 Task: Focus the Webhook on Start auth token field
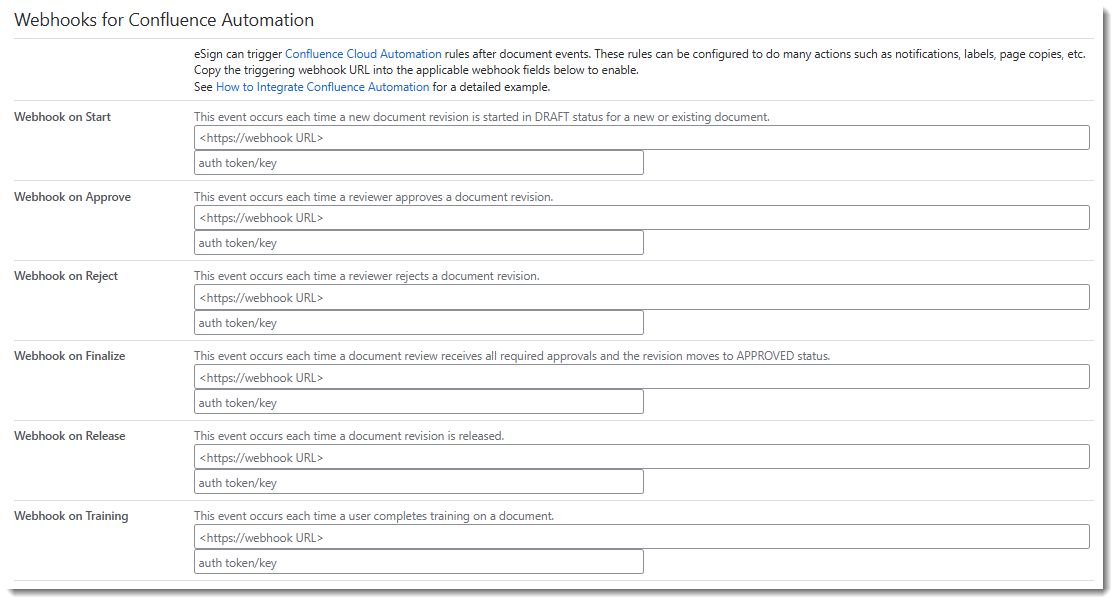coord(418,163)
